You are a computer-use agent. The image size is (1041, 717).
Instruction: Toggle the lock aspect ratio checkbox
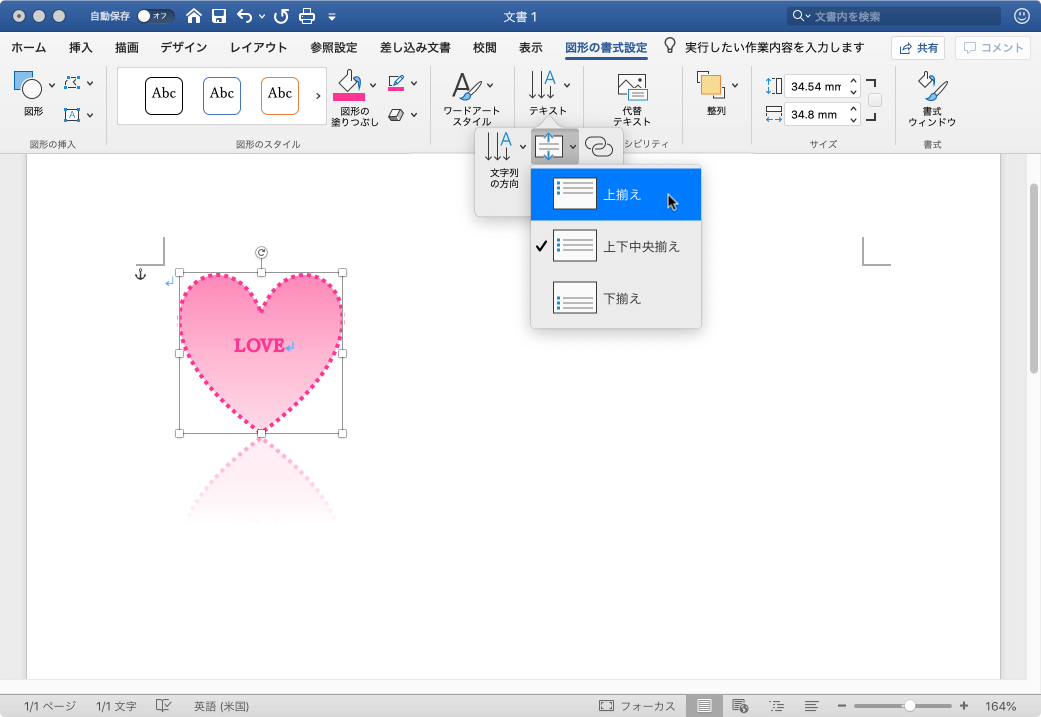click(875, 100)
